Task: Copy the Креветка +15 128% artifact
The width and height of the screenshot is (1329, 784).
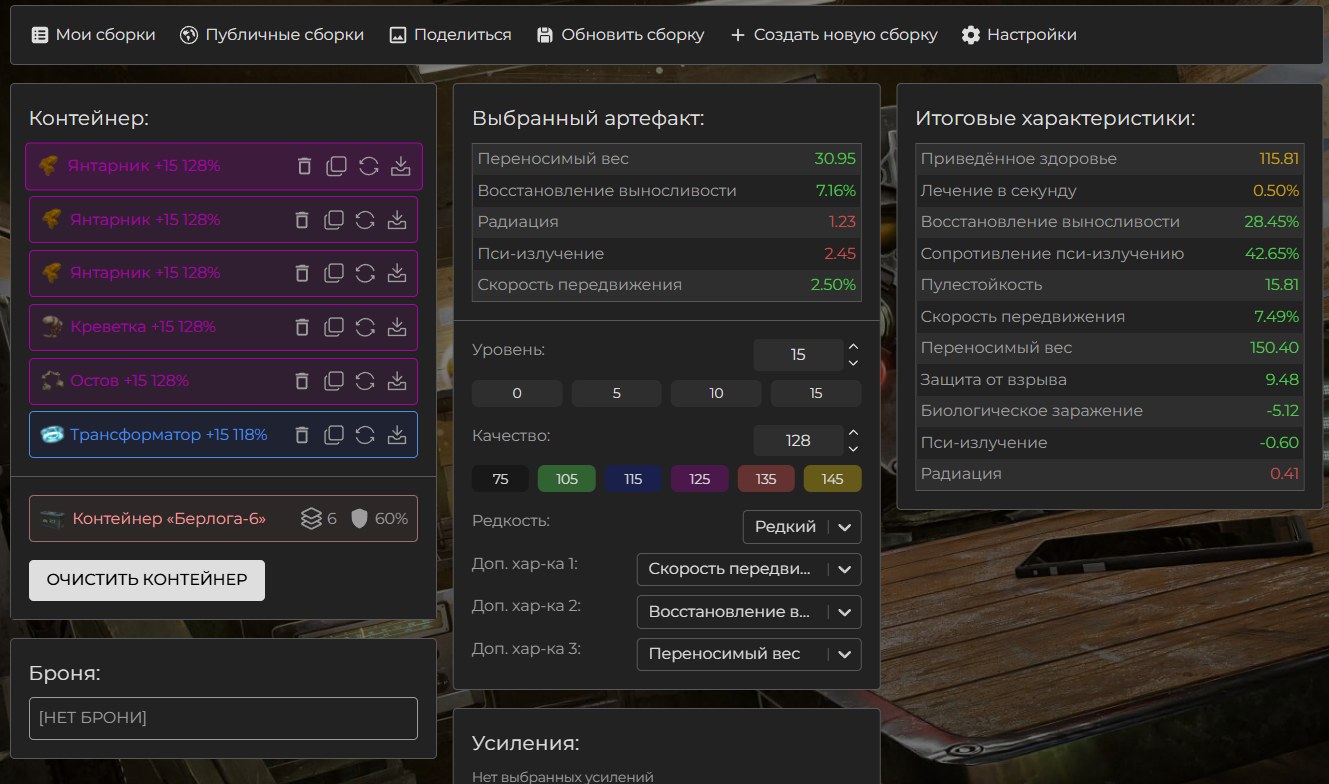Action: (334, 326)
